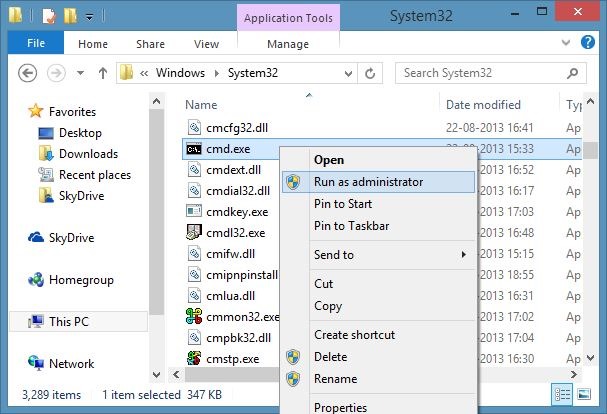Click the This PC computer icon

(x=36, y=321)
